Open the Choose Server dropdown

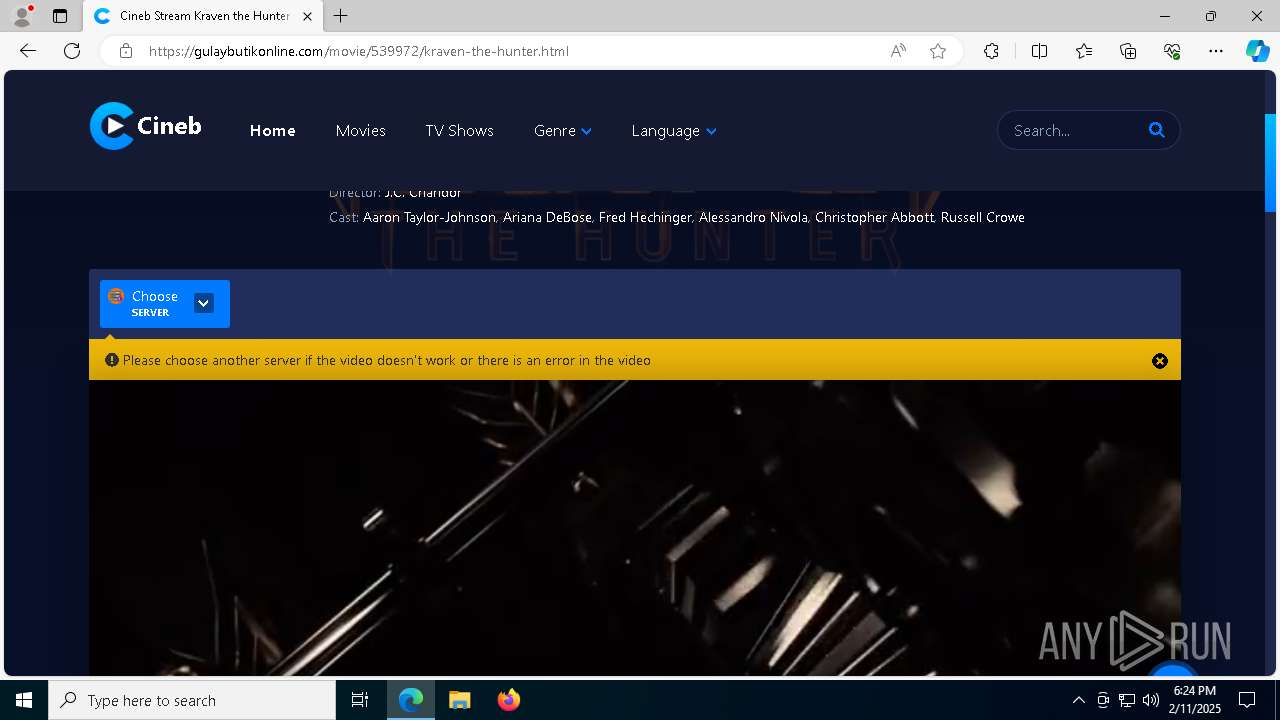(x=165, y=304)
